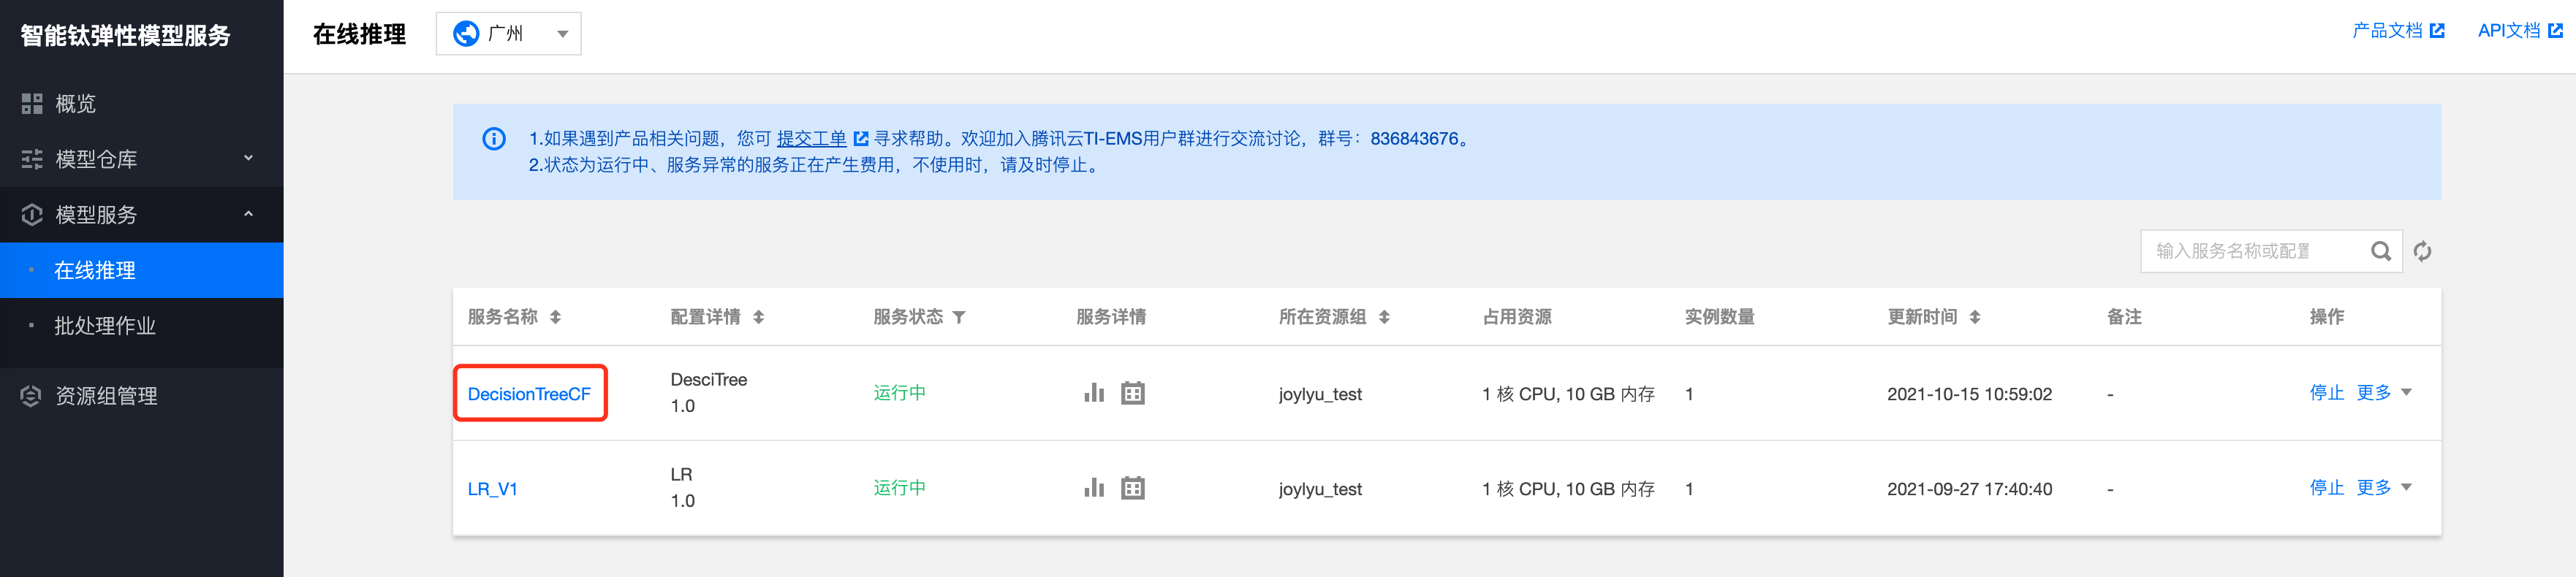Viewport: 2576px width, 577px height.
Task: Collapse the 模型服务 menu
Action: coord(141,215)
